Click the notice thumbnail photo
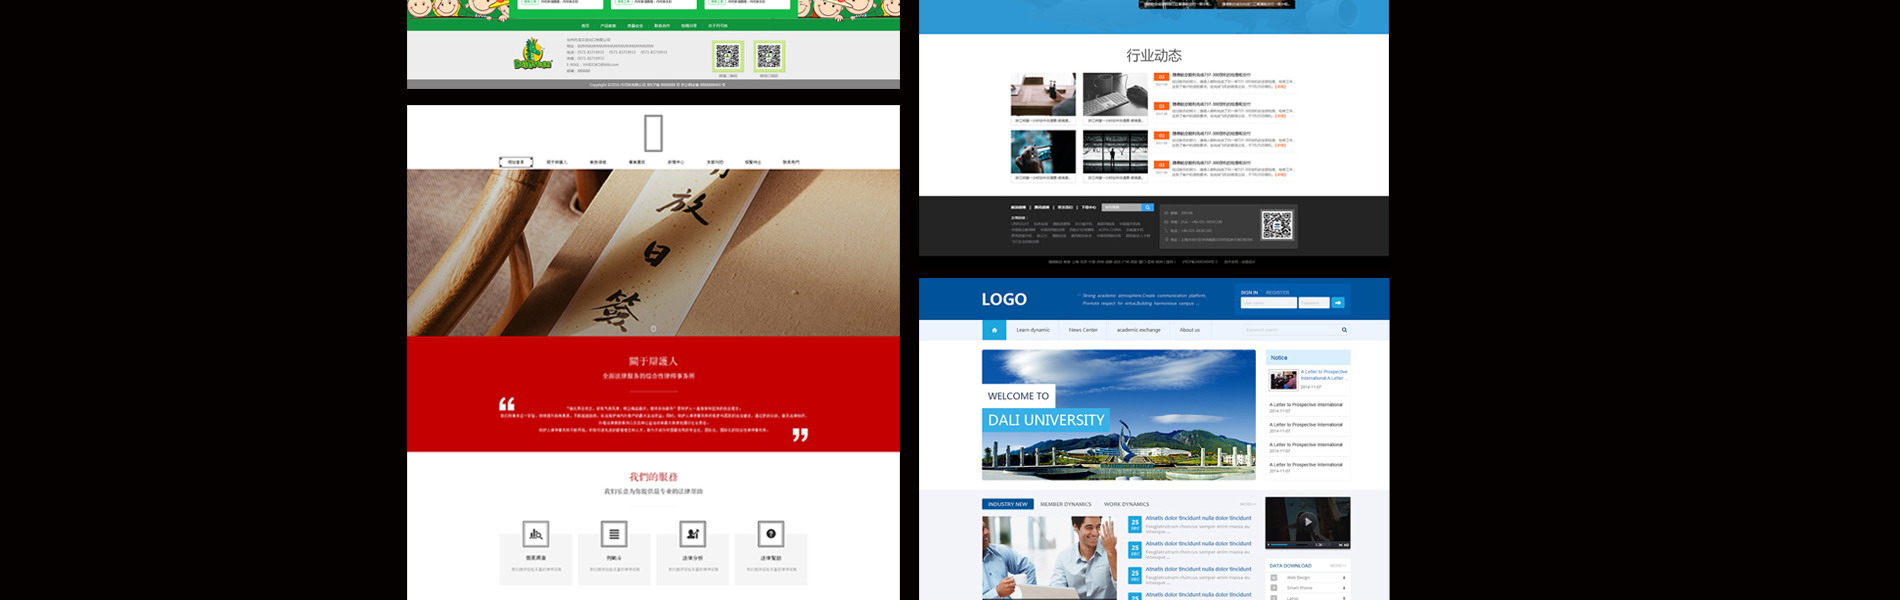The height and width of the screenshot is (600, 1900). coord(1283,380)
